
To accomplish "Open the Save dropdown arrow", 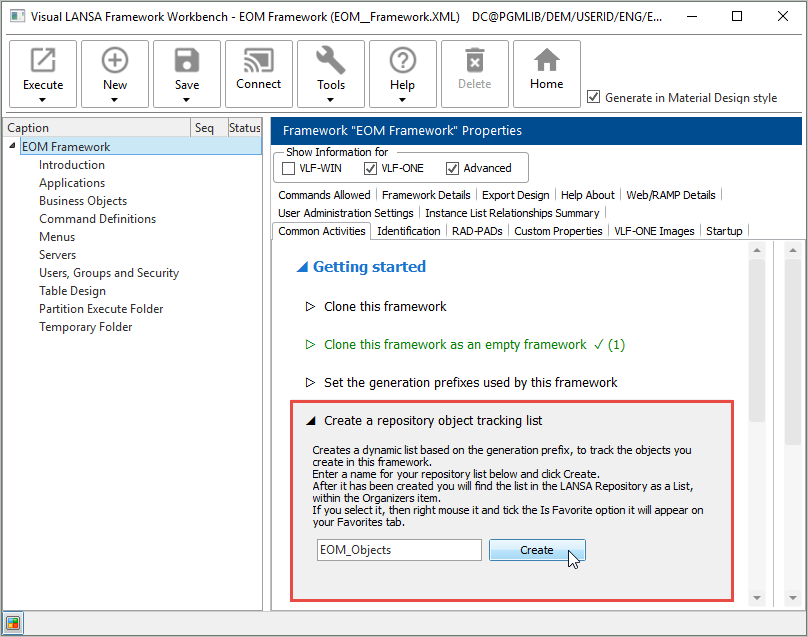I will tap(187, 99).
